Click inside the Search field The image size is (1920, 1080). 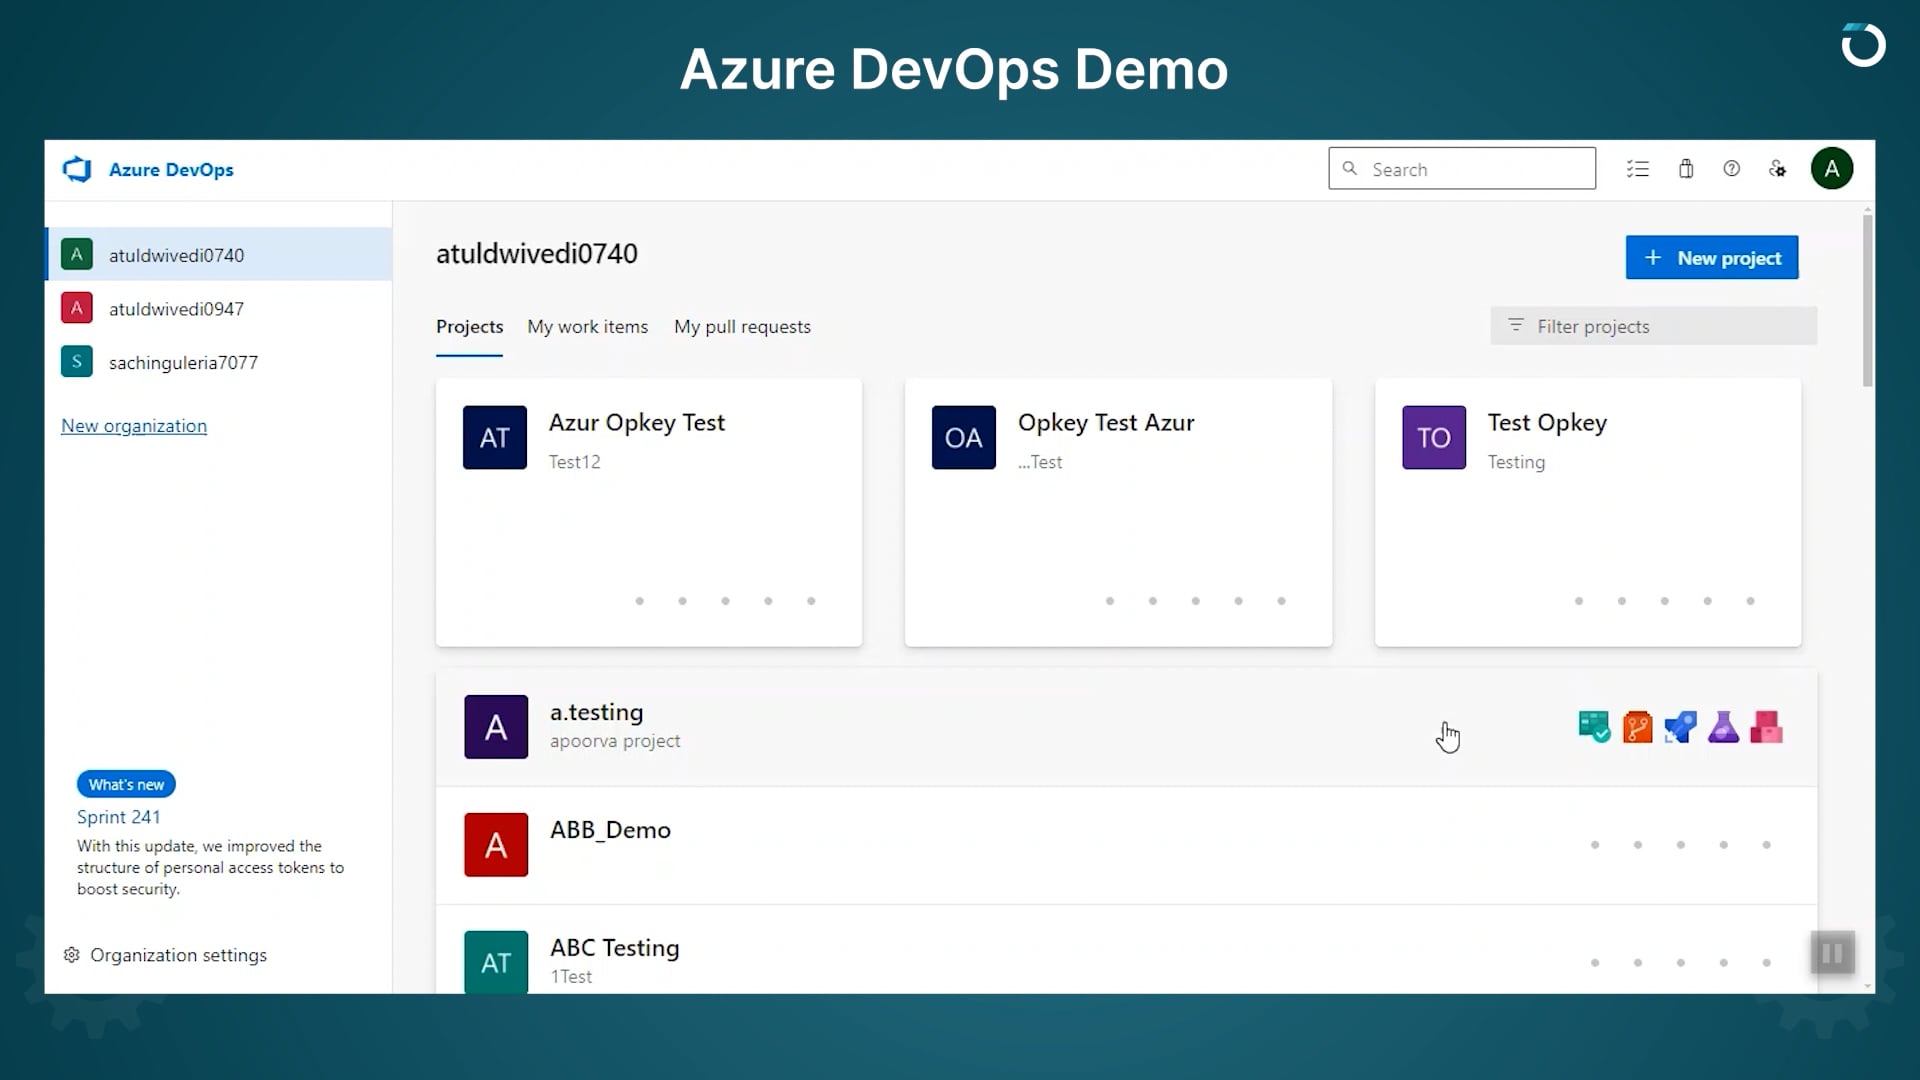[1462, 168]
